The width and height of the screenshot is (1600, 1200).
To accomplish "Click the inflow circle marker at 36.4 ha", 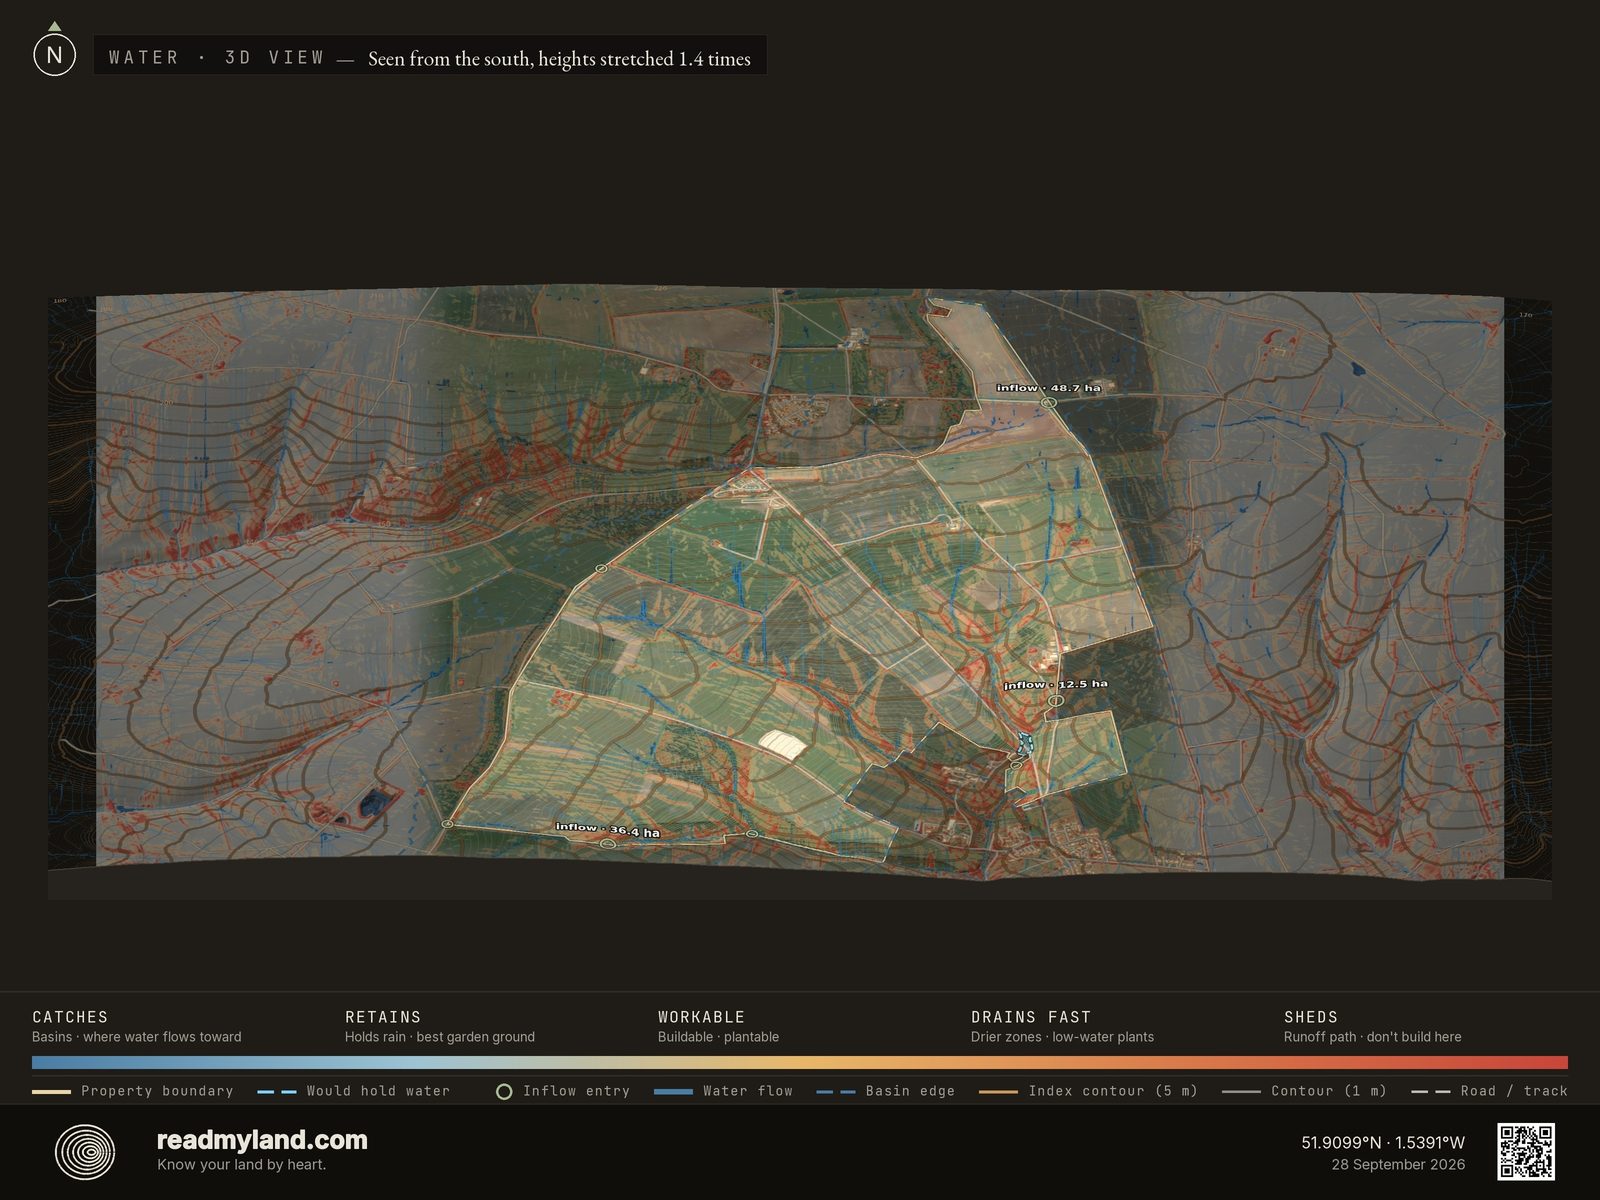I will pos(608,844).
